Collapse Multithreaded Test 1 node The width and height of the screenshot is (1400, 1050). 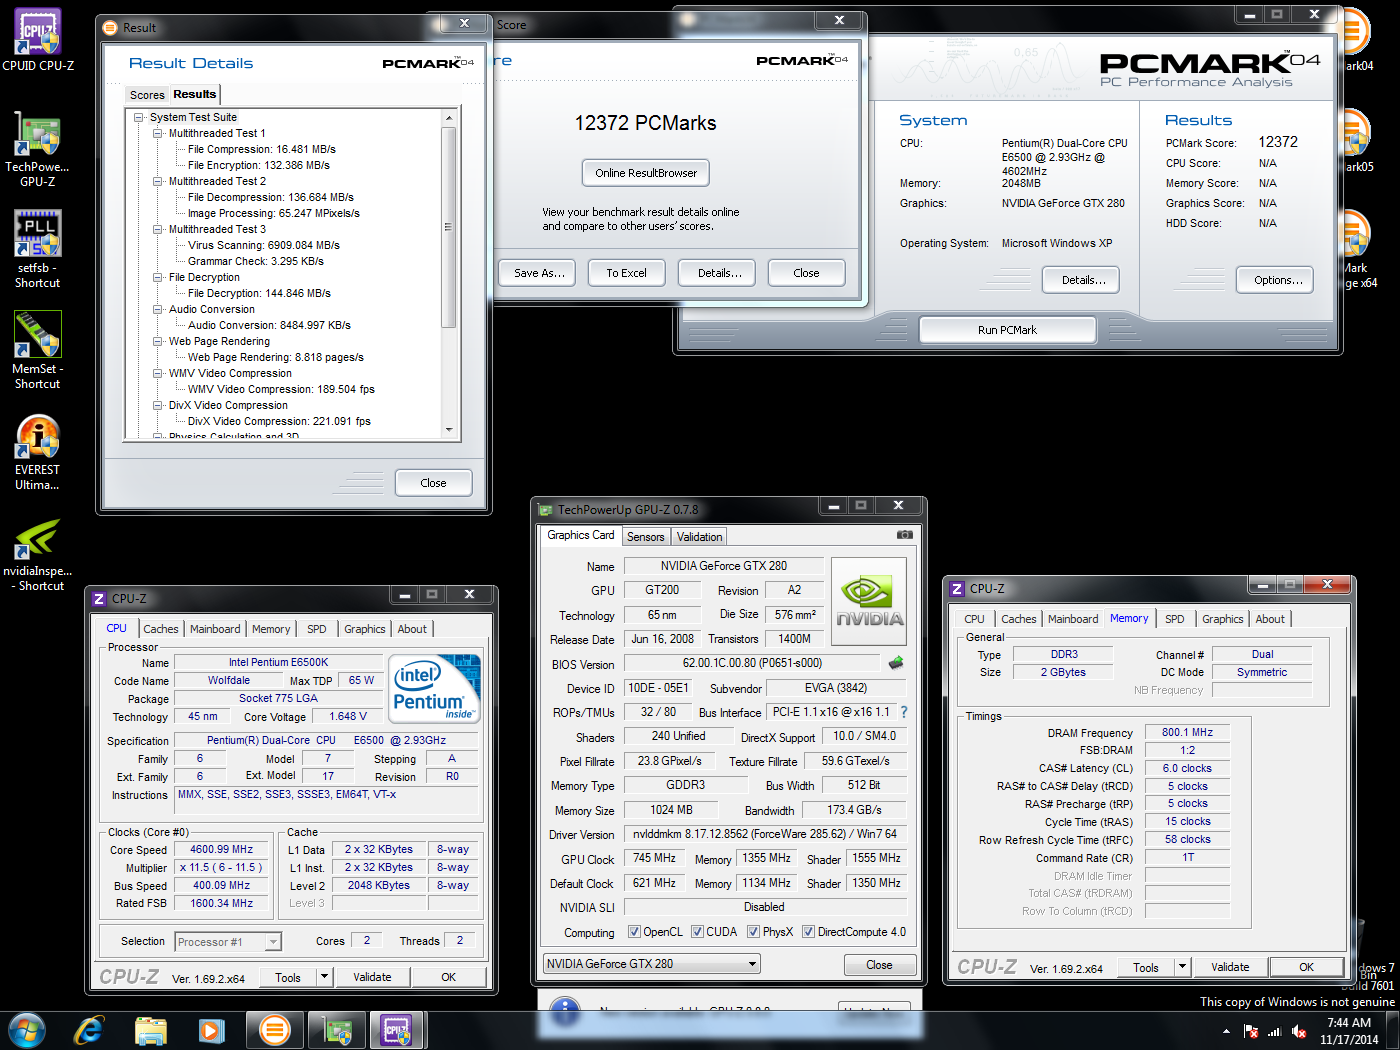158,133
